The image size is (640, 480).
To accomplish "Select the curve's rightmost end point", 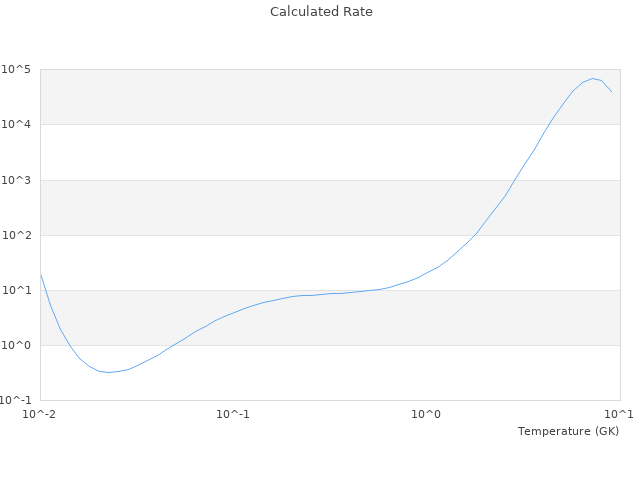I will [611, 92].
